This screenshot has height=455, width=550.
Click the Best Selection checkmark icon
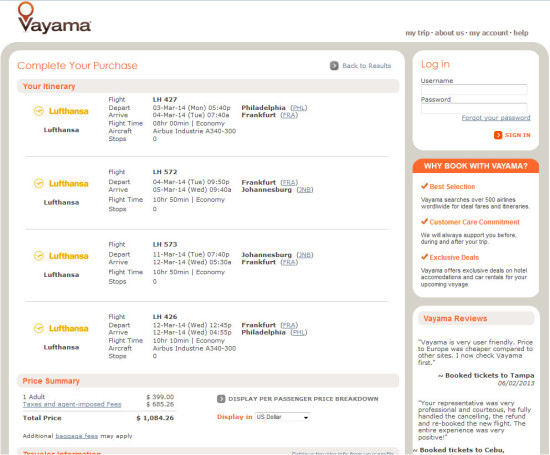click(424, 186)
